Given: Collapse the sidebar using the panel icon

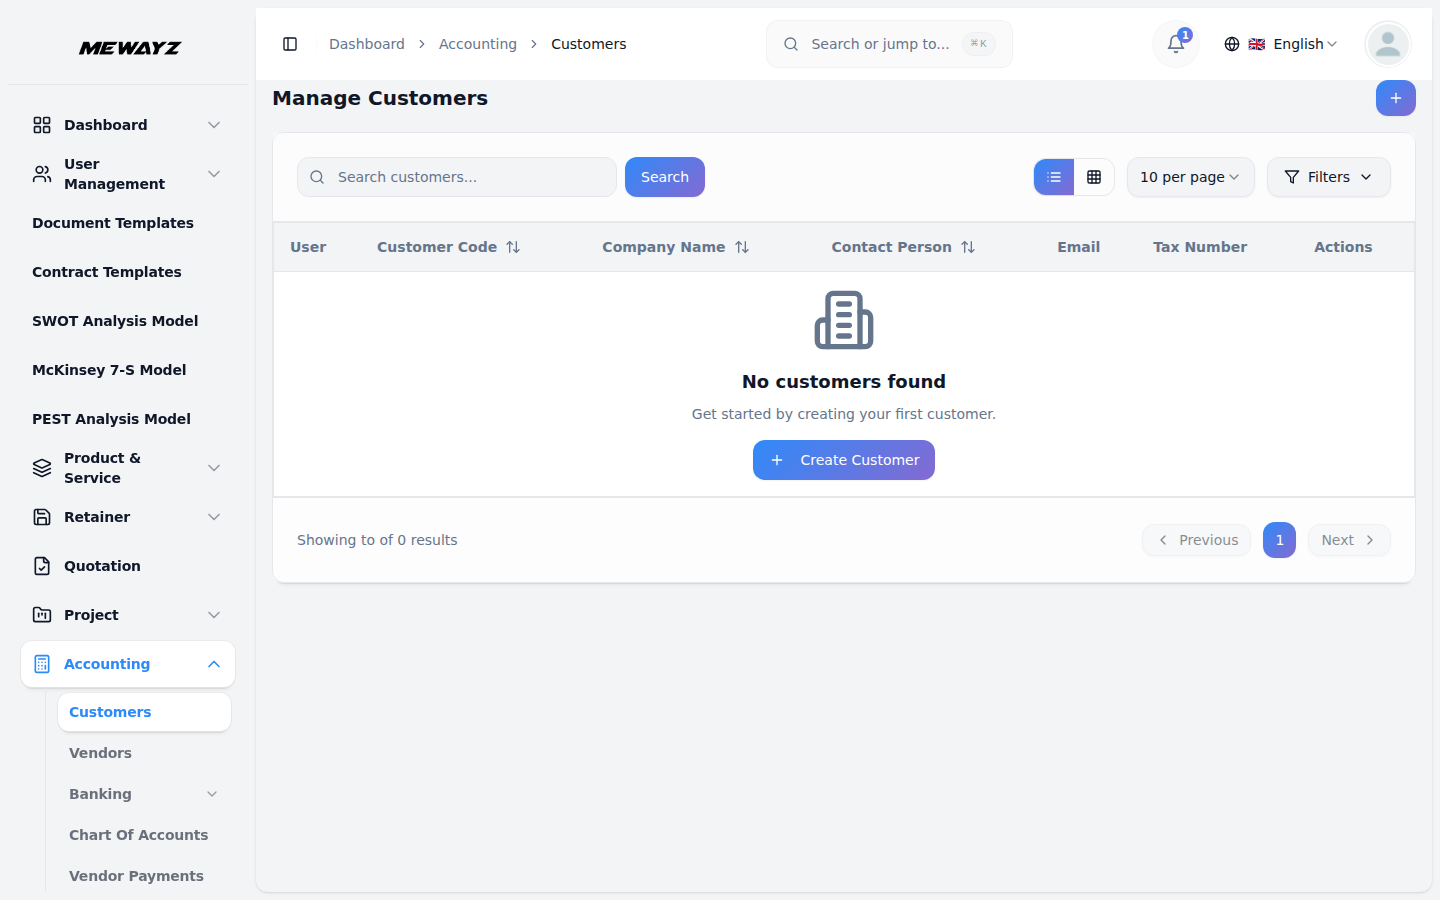Looking at the screenshot, I should pyautogui.click(x=290, y=44).
